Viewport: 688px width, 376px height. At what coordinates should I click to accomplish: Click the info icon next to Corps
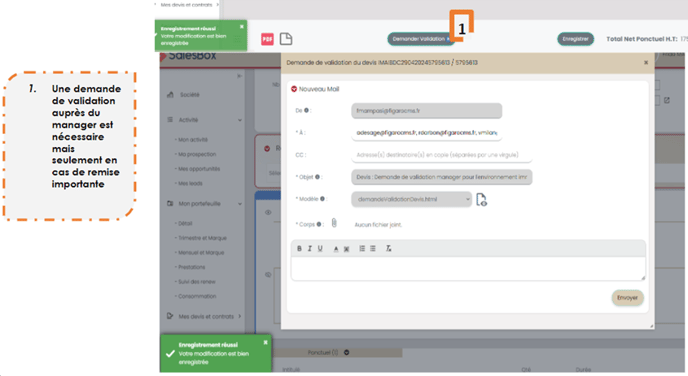(319, 224)
